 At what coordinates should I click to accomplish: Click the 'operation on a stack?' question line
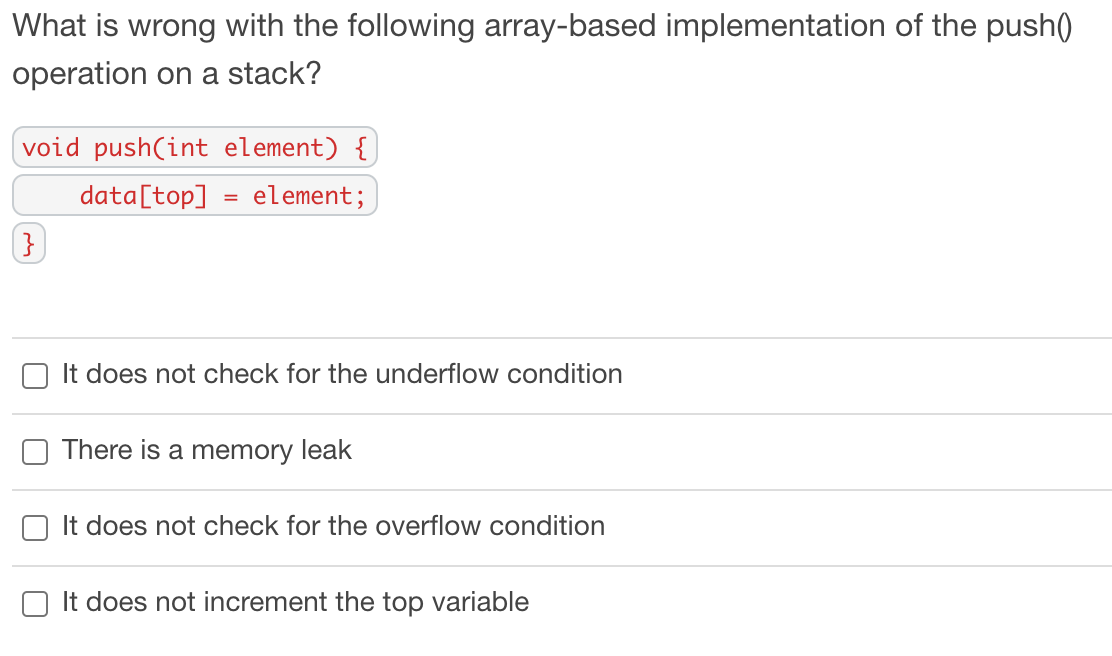click(x=167, y=74)
